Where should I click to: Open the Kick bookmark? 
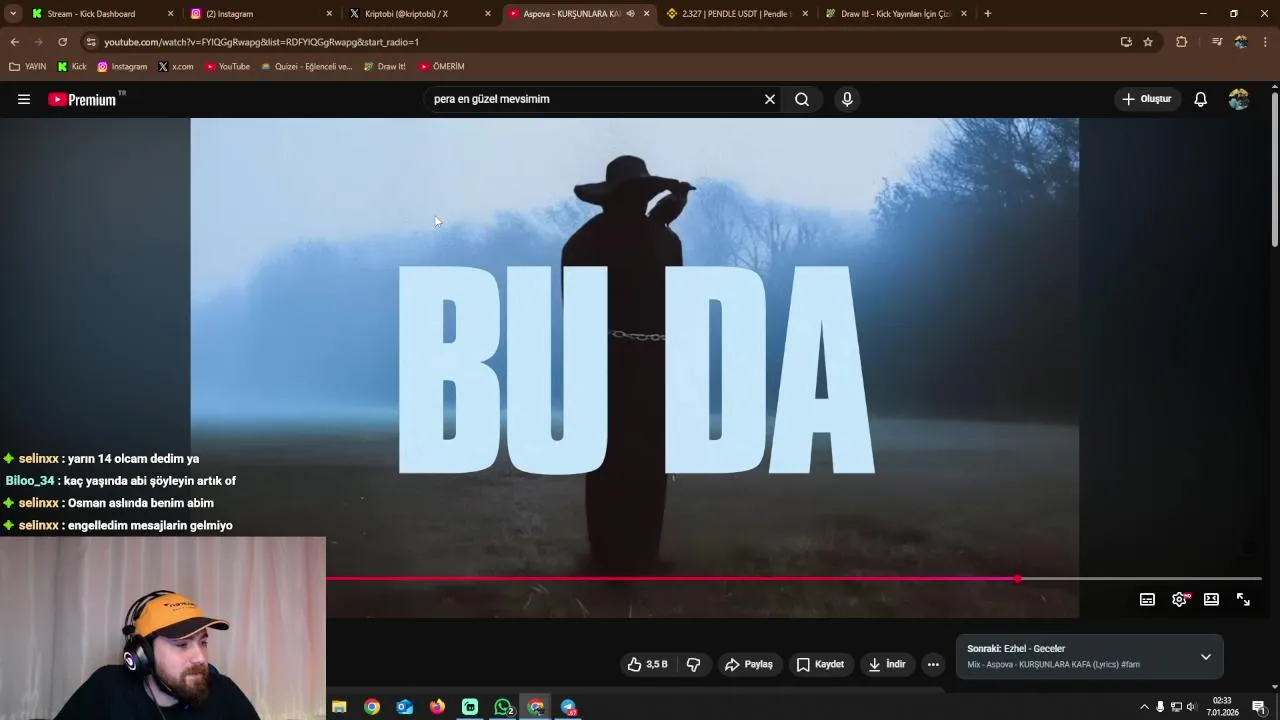[72, 67]
